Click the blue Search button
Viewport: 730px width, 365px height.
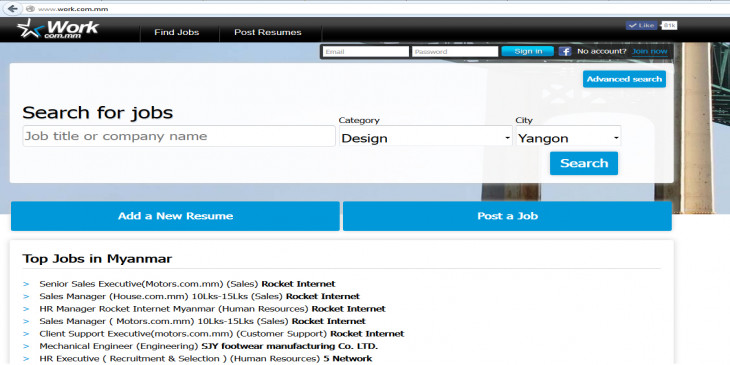[584, 163]
